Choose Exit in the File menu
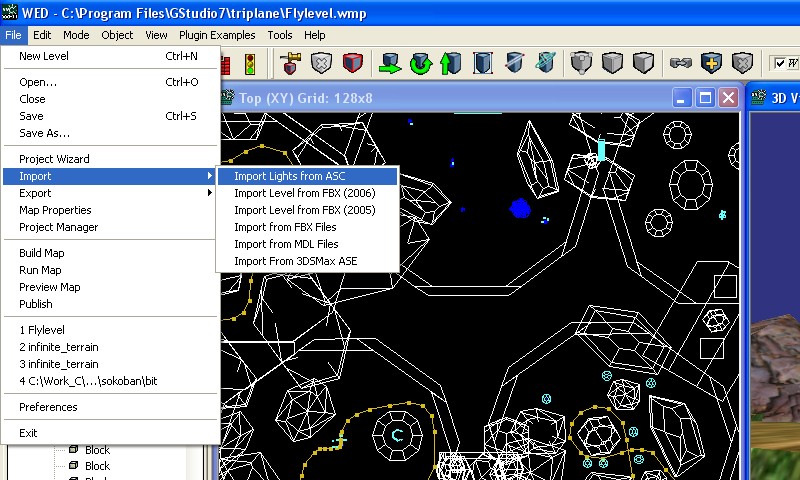This screenshot has width=800, height=480. tap(111, 433)
